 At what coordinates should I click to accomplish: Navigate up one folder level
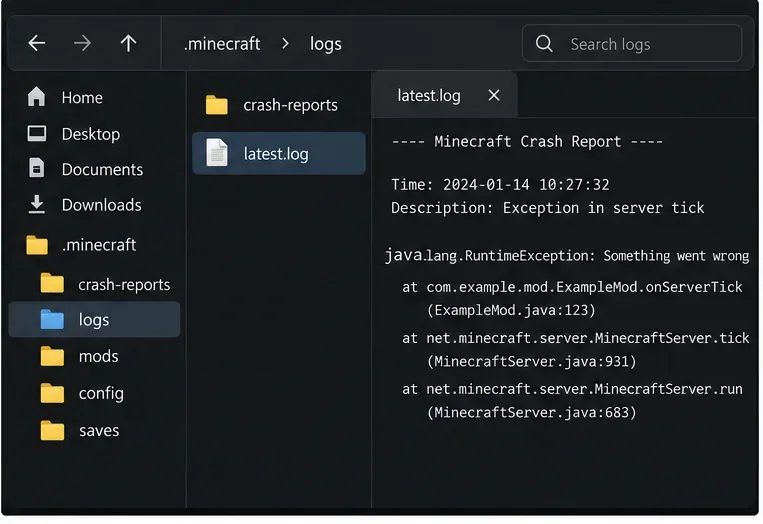click(x=128, y=43)
